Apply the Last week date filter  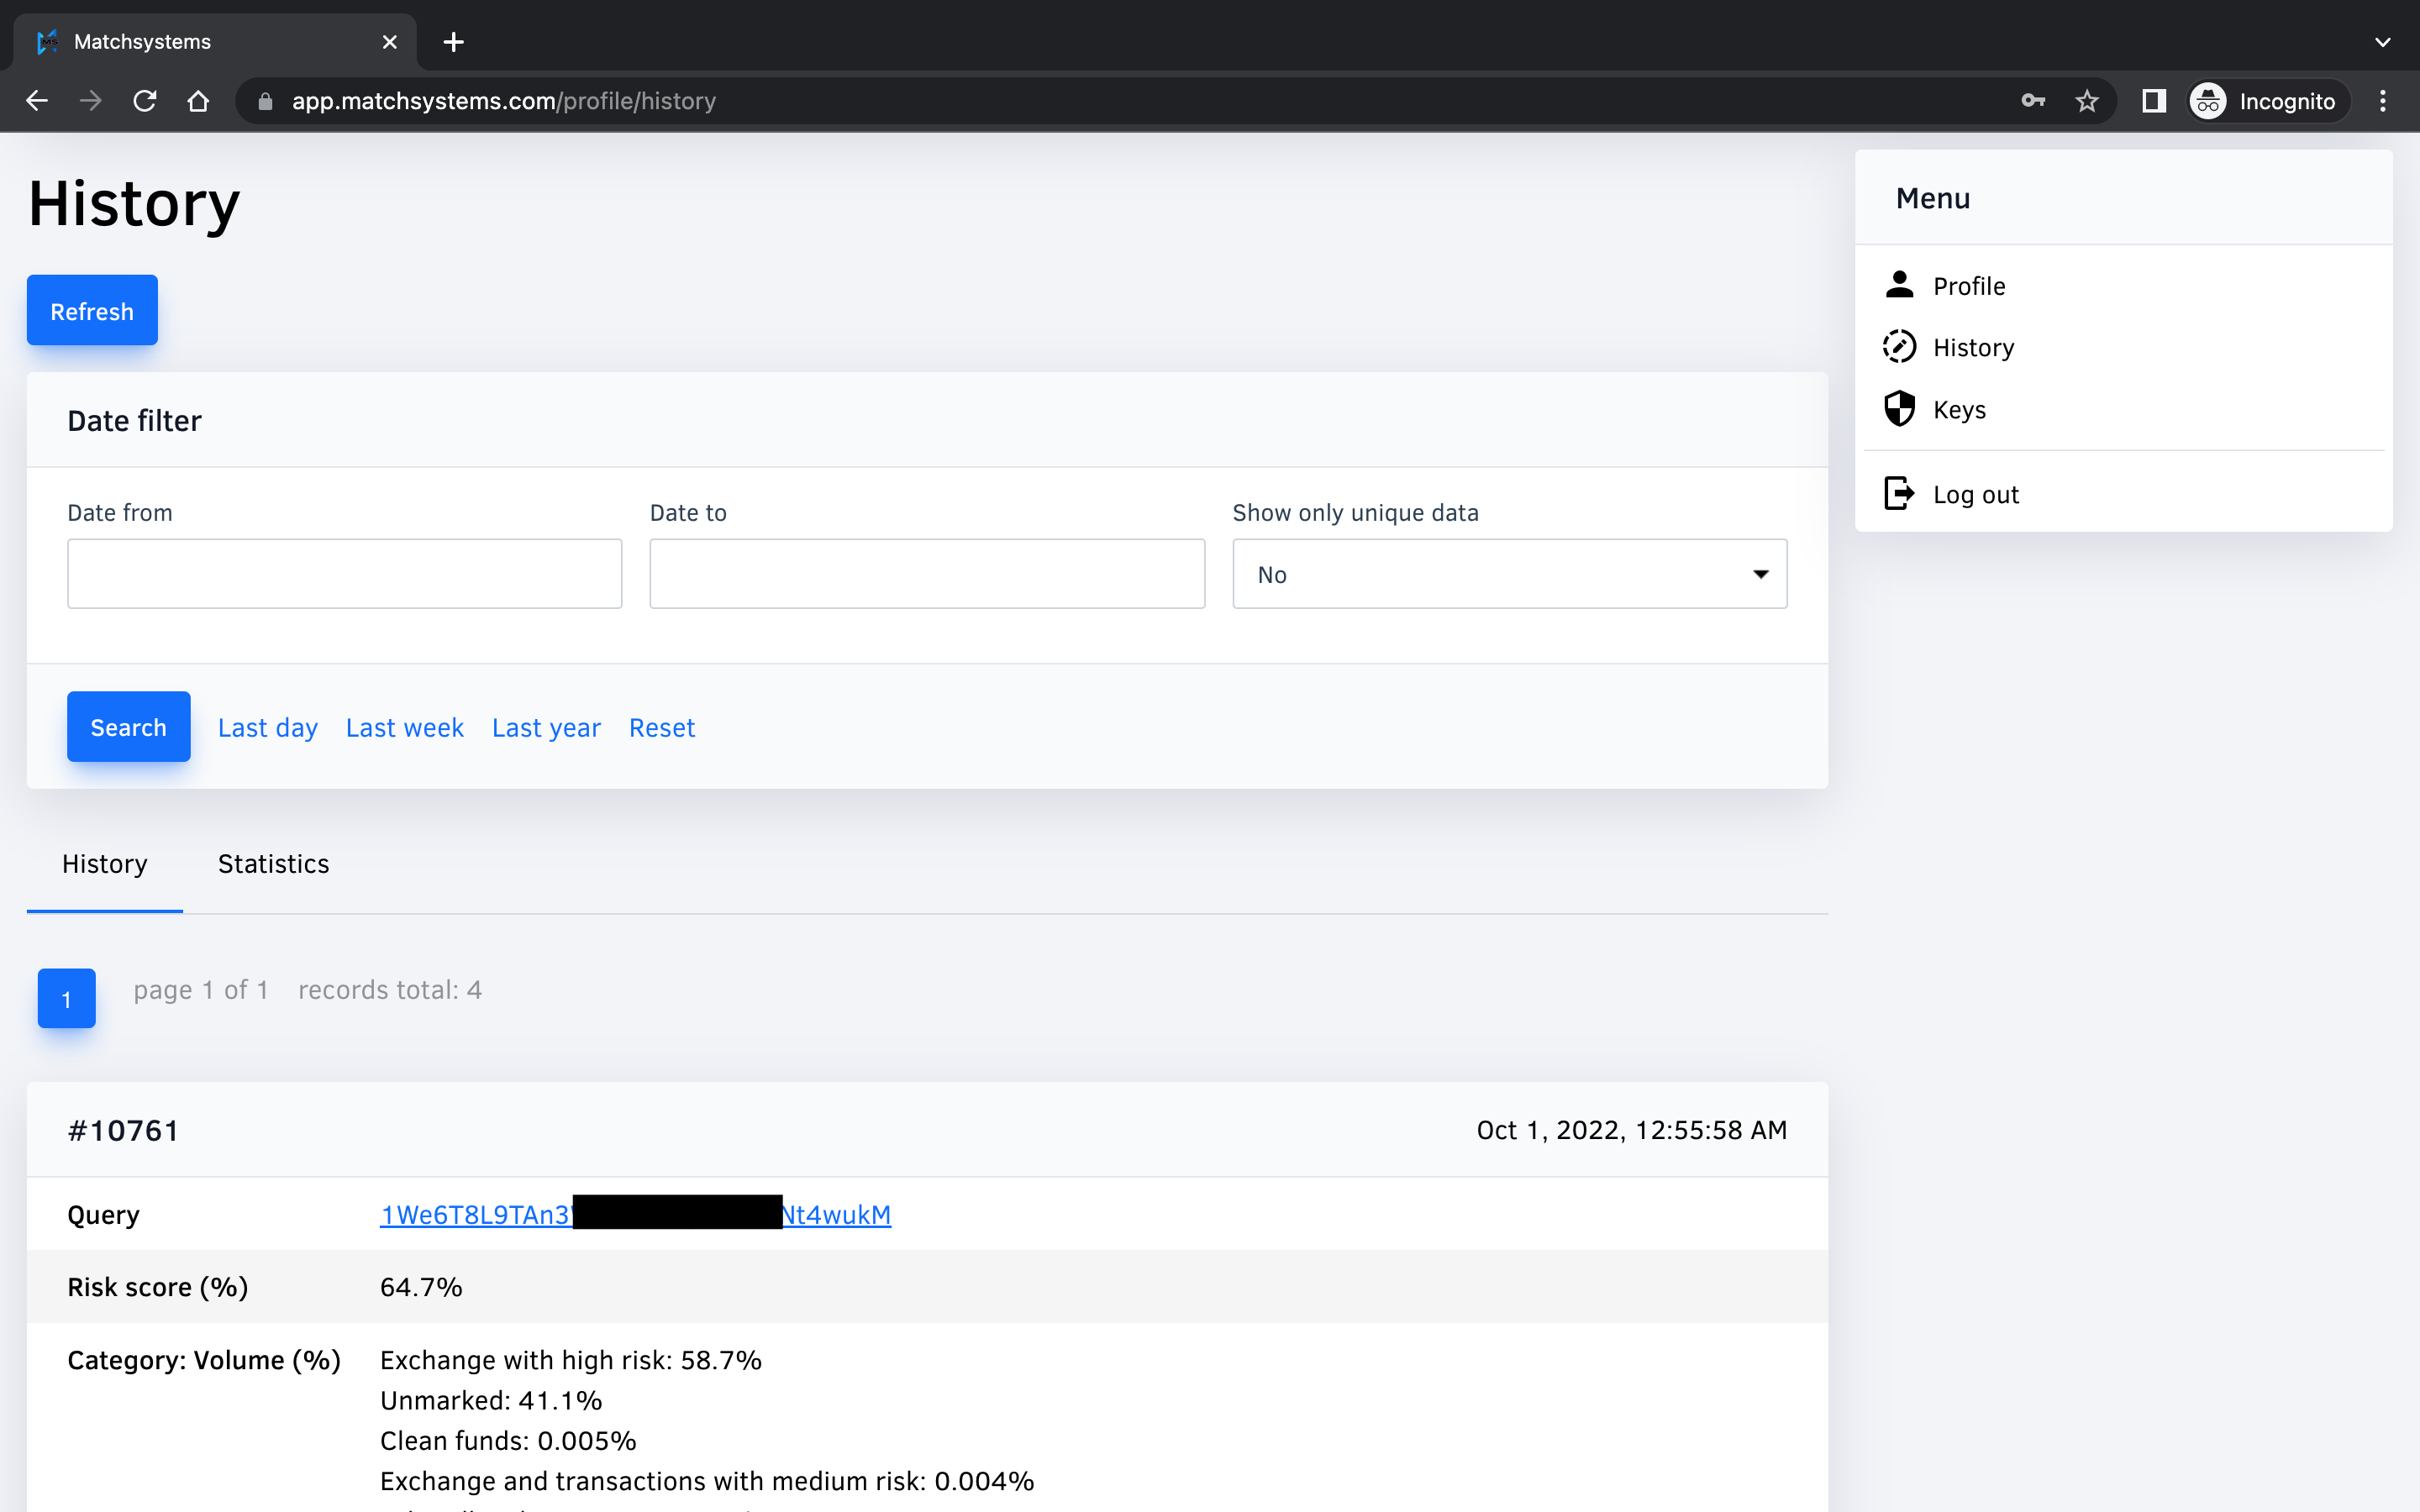[404, 727]
